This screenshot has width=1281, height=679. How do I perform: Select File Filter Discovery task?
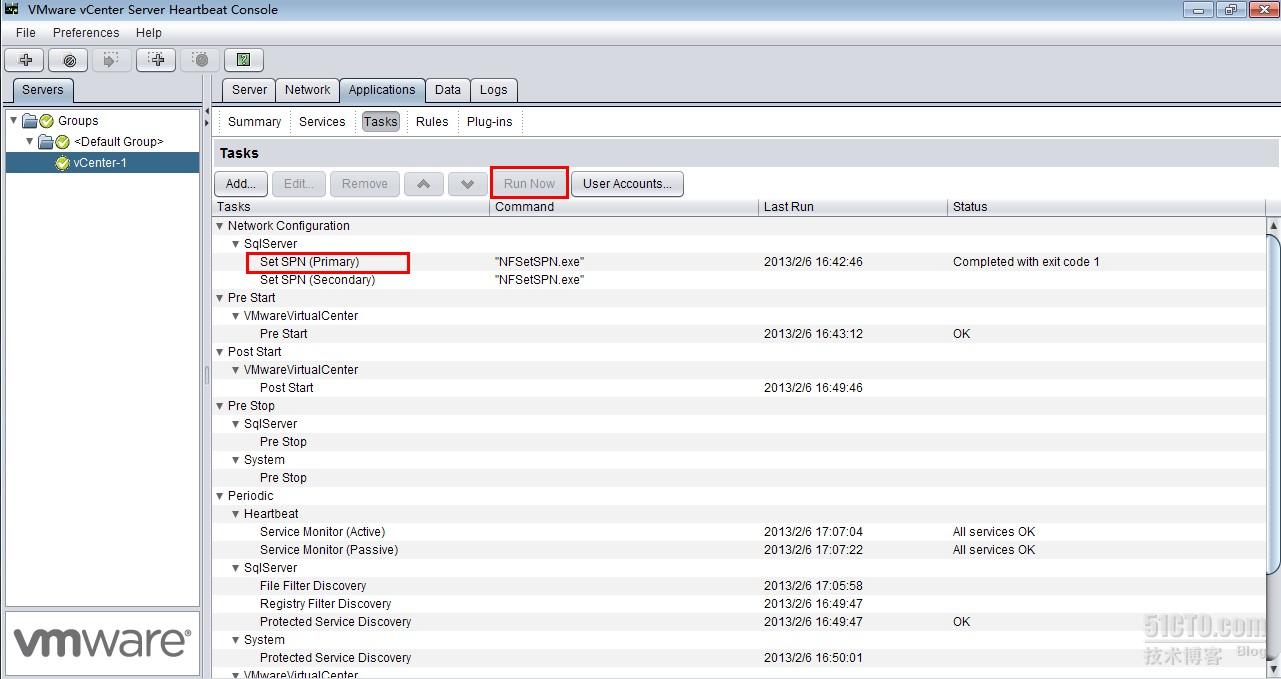(x=313, y=586)
